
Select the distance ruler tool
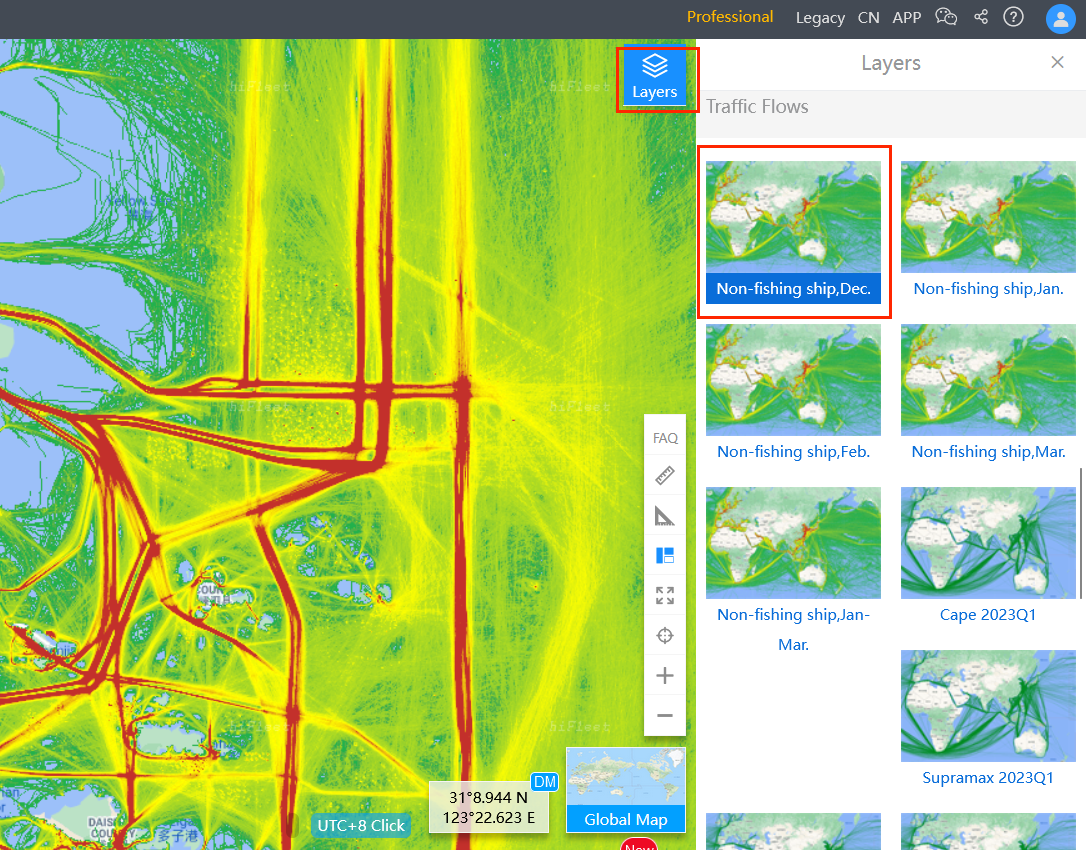coord(665,476)
